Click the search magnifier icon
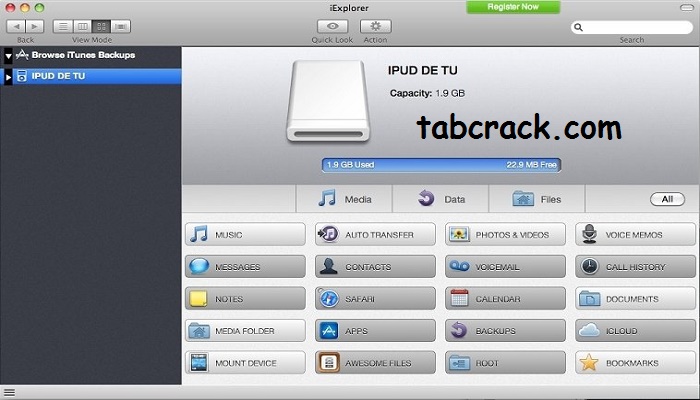The image size is (700, 400). (578, 27)
